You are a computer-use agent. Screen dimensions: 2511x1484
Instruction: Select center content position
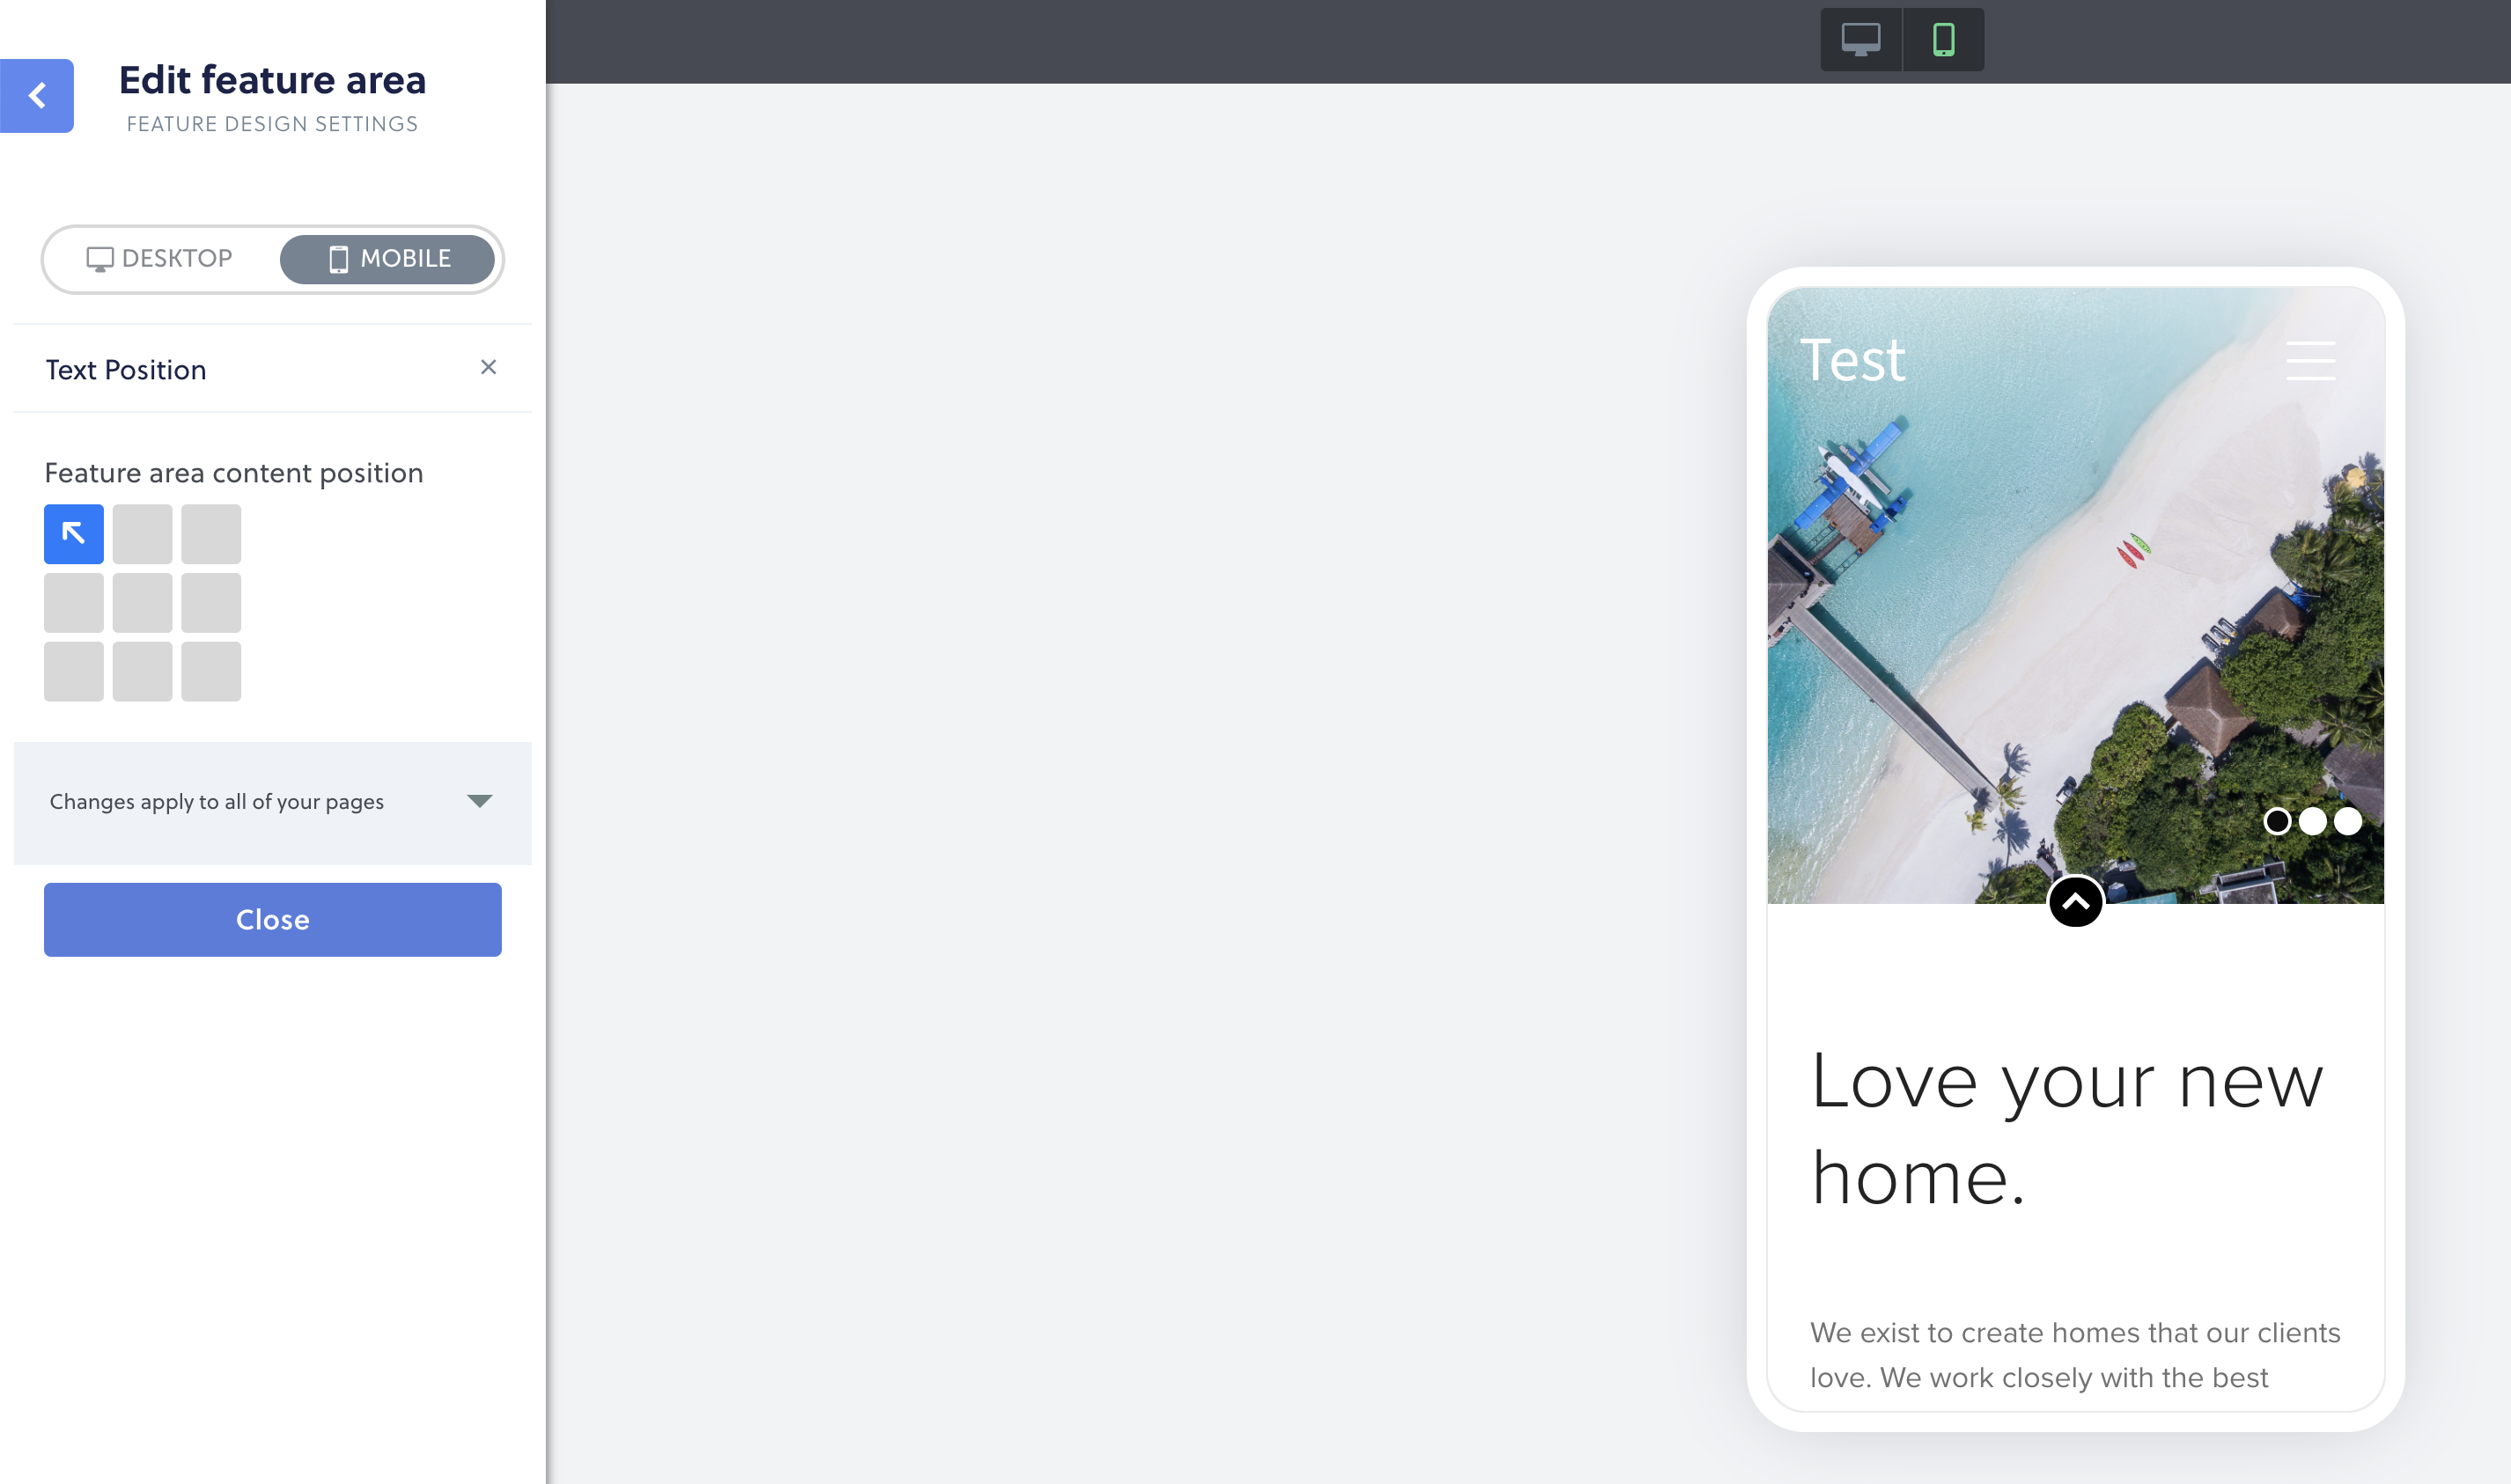142,603
